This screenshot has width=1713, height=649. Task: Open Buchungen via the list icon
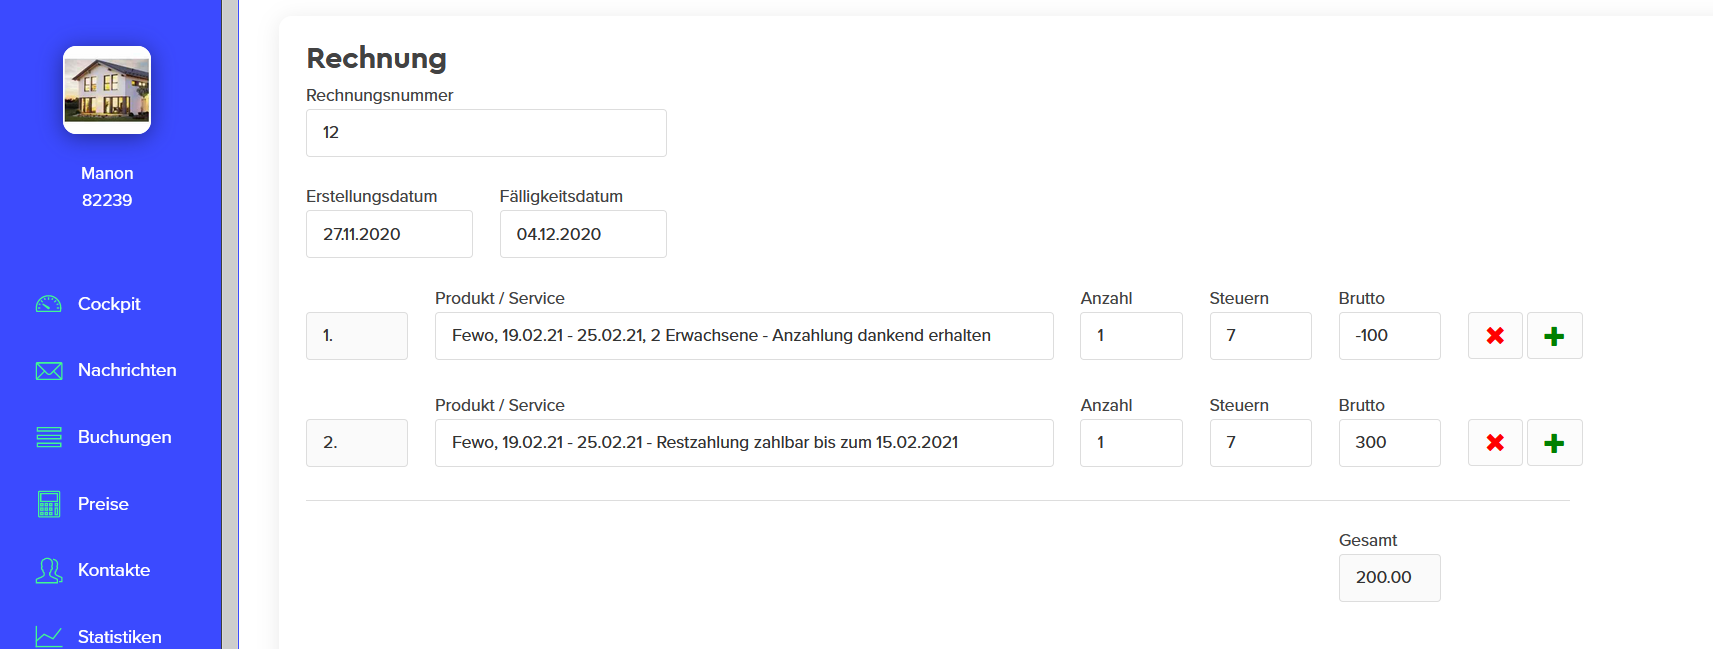point(49,437)
